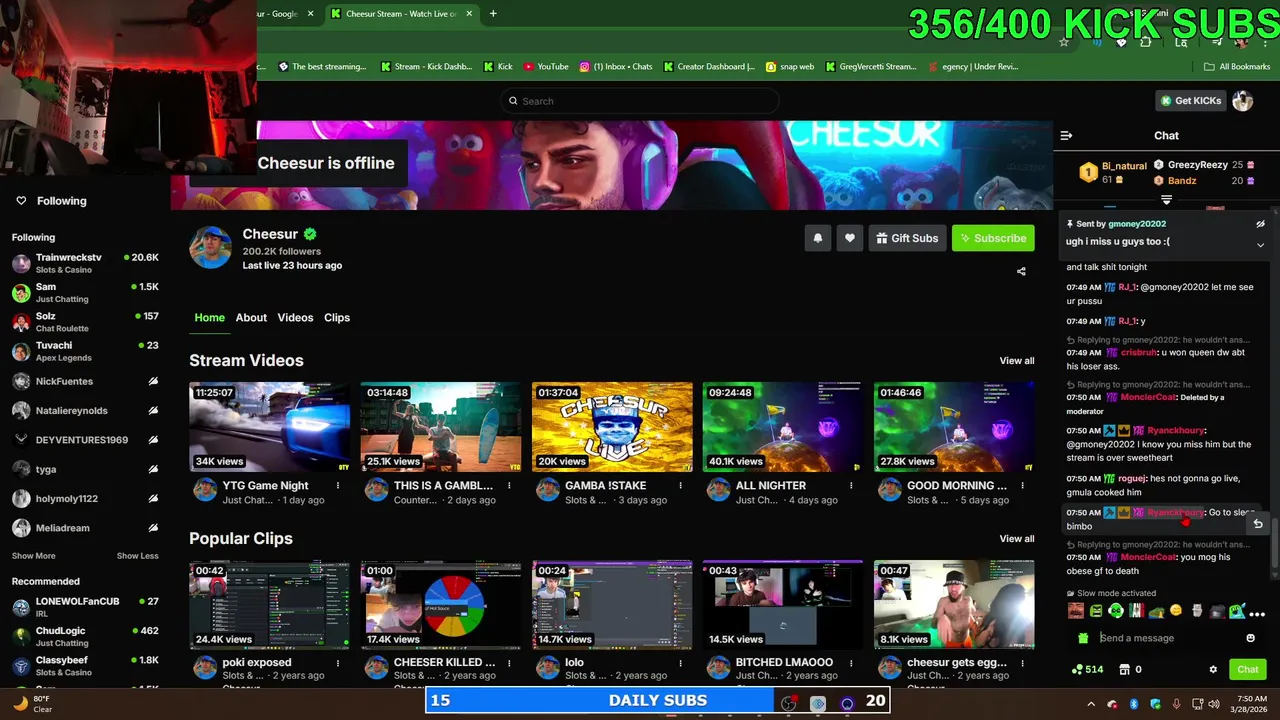Click the Following heart icon in the sidebar

tap(21, 201)
